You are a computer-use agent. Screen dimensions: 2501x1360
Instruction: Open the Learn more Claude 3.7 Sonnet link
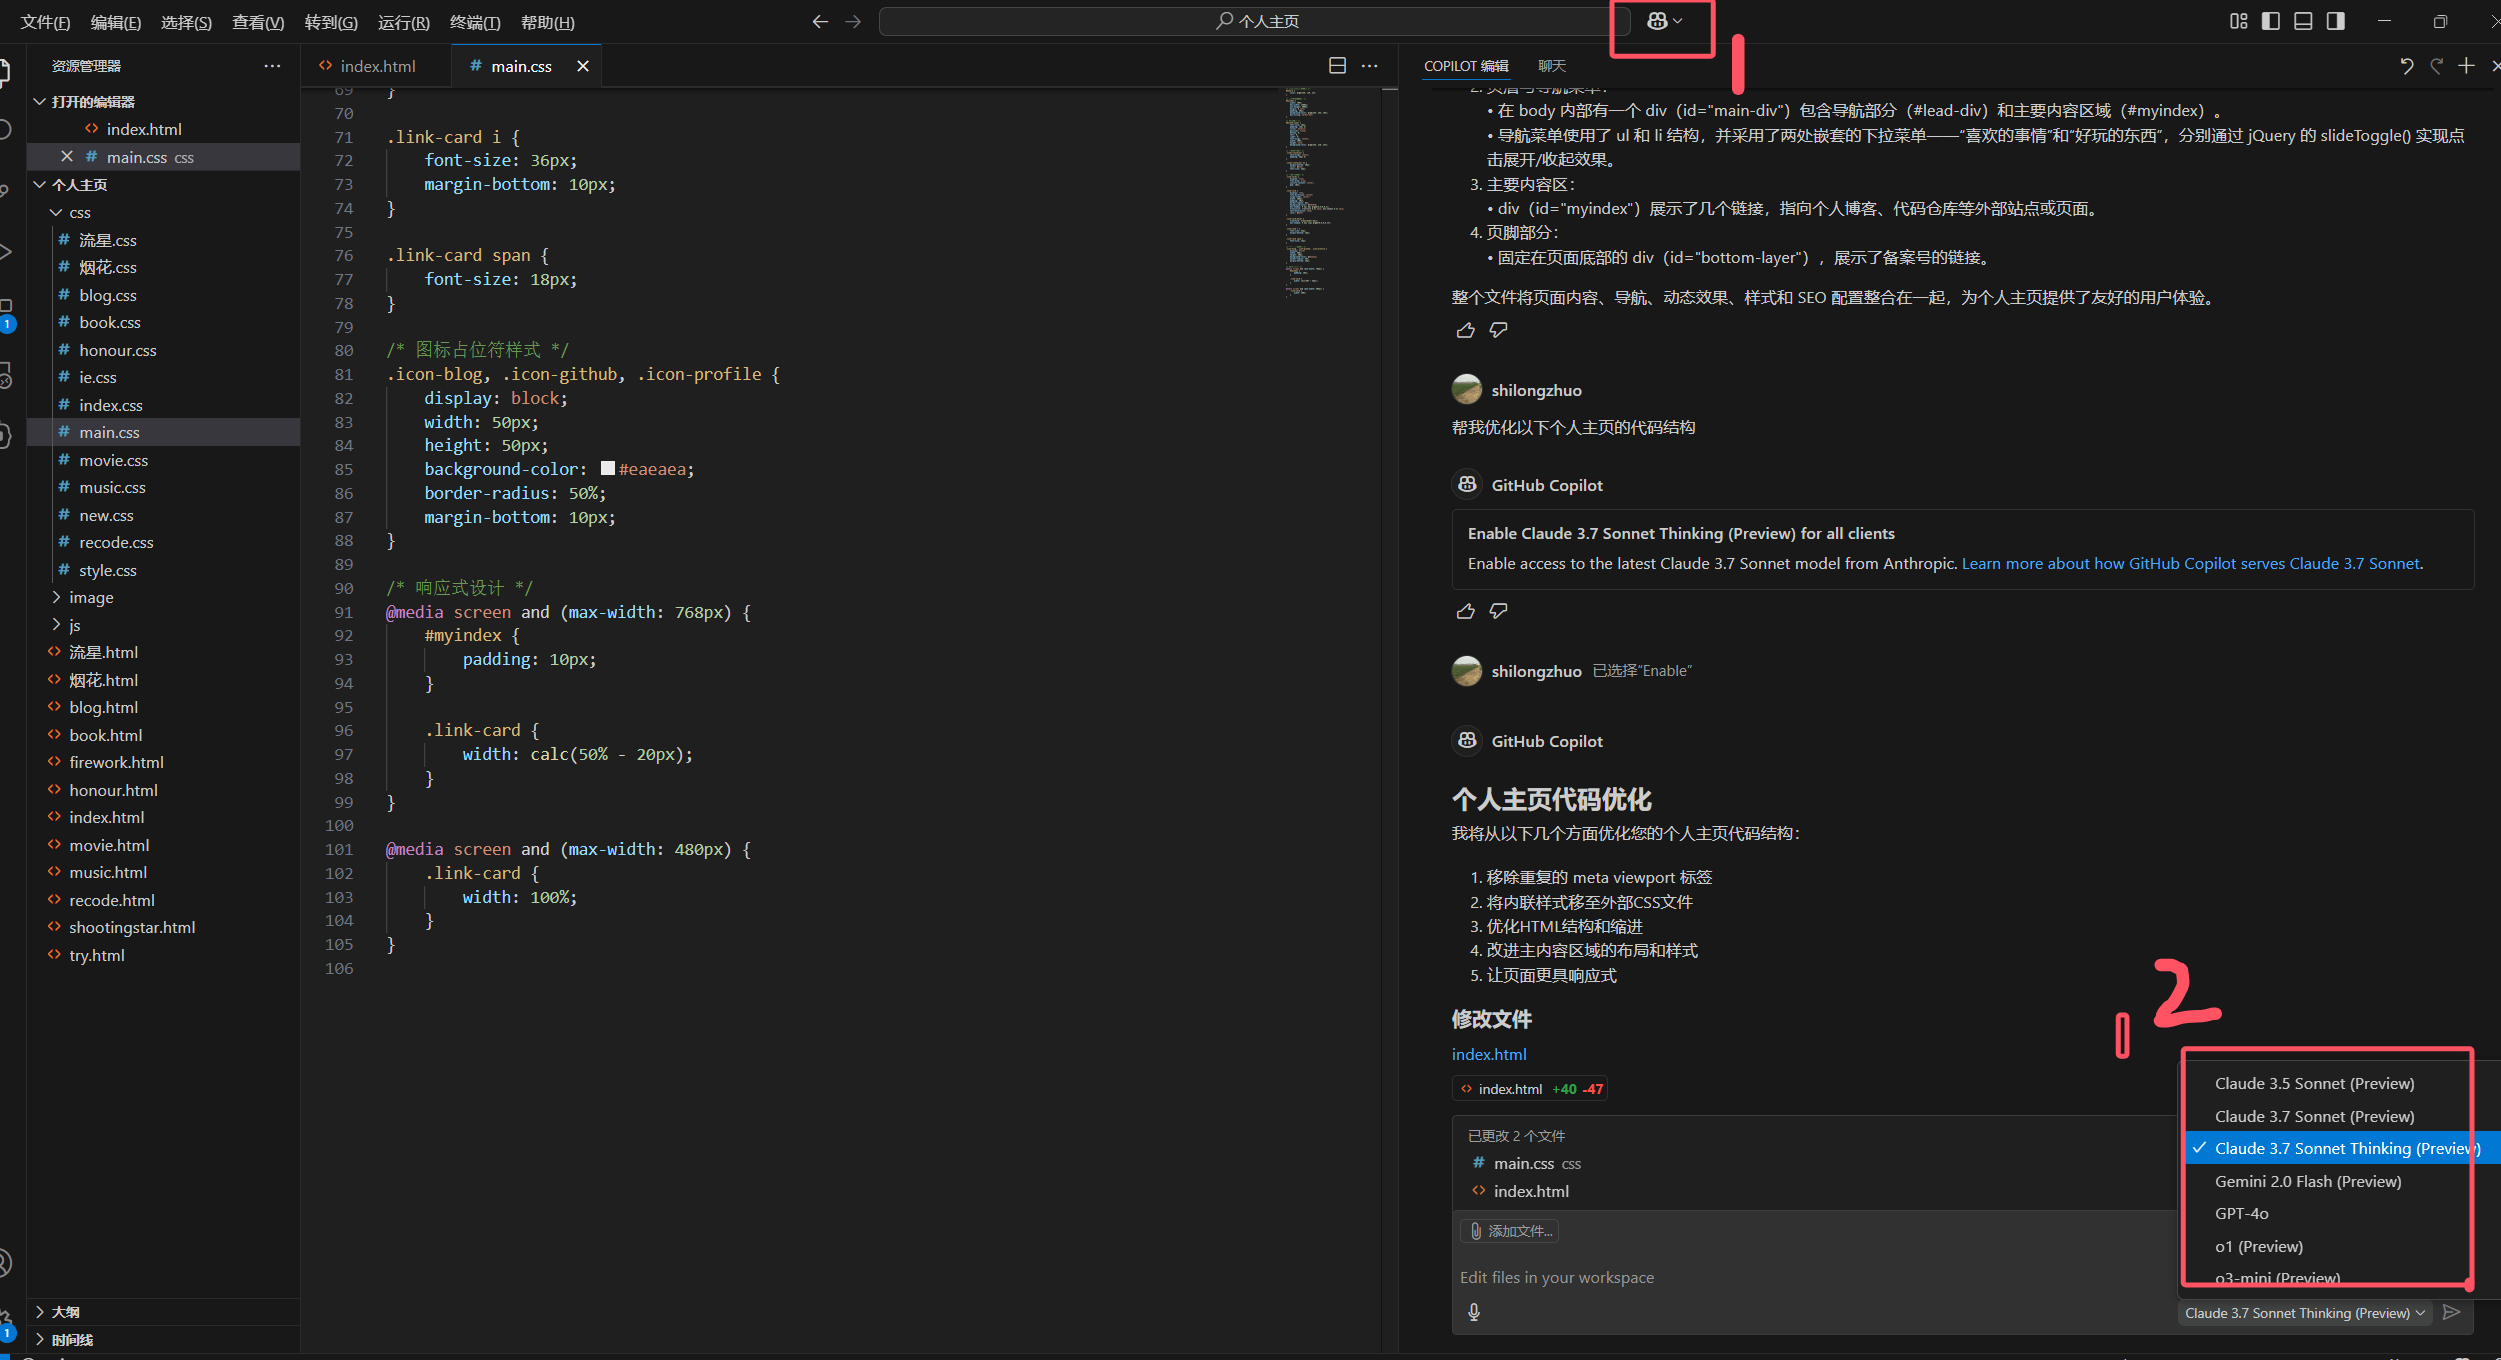pyautogui.click(x=2190, y=563)
